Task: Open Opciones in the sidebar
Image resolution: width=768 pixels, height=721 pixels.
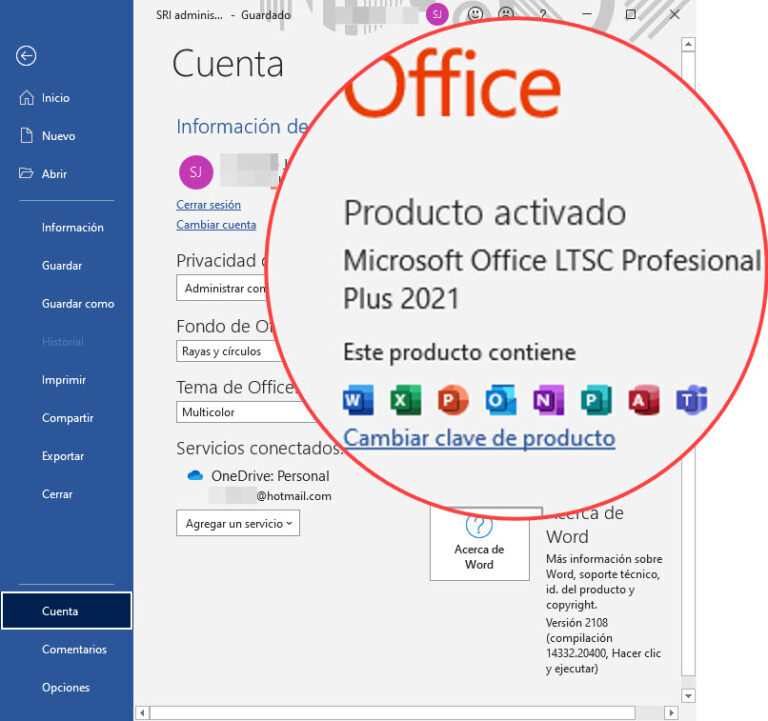Action: (x=66, y=688)
